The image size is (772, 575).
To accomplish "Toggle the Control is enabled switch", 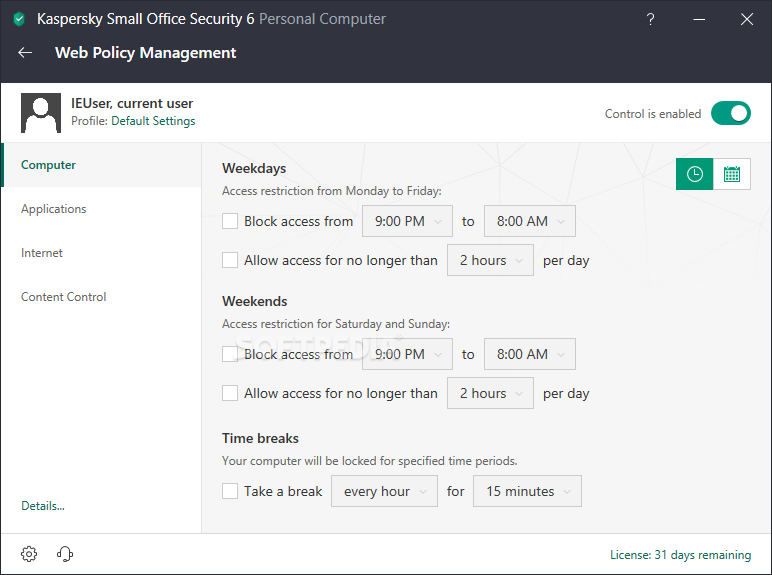I will pyautogui.click(x=731, y=113).
